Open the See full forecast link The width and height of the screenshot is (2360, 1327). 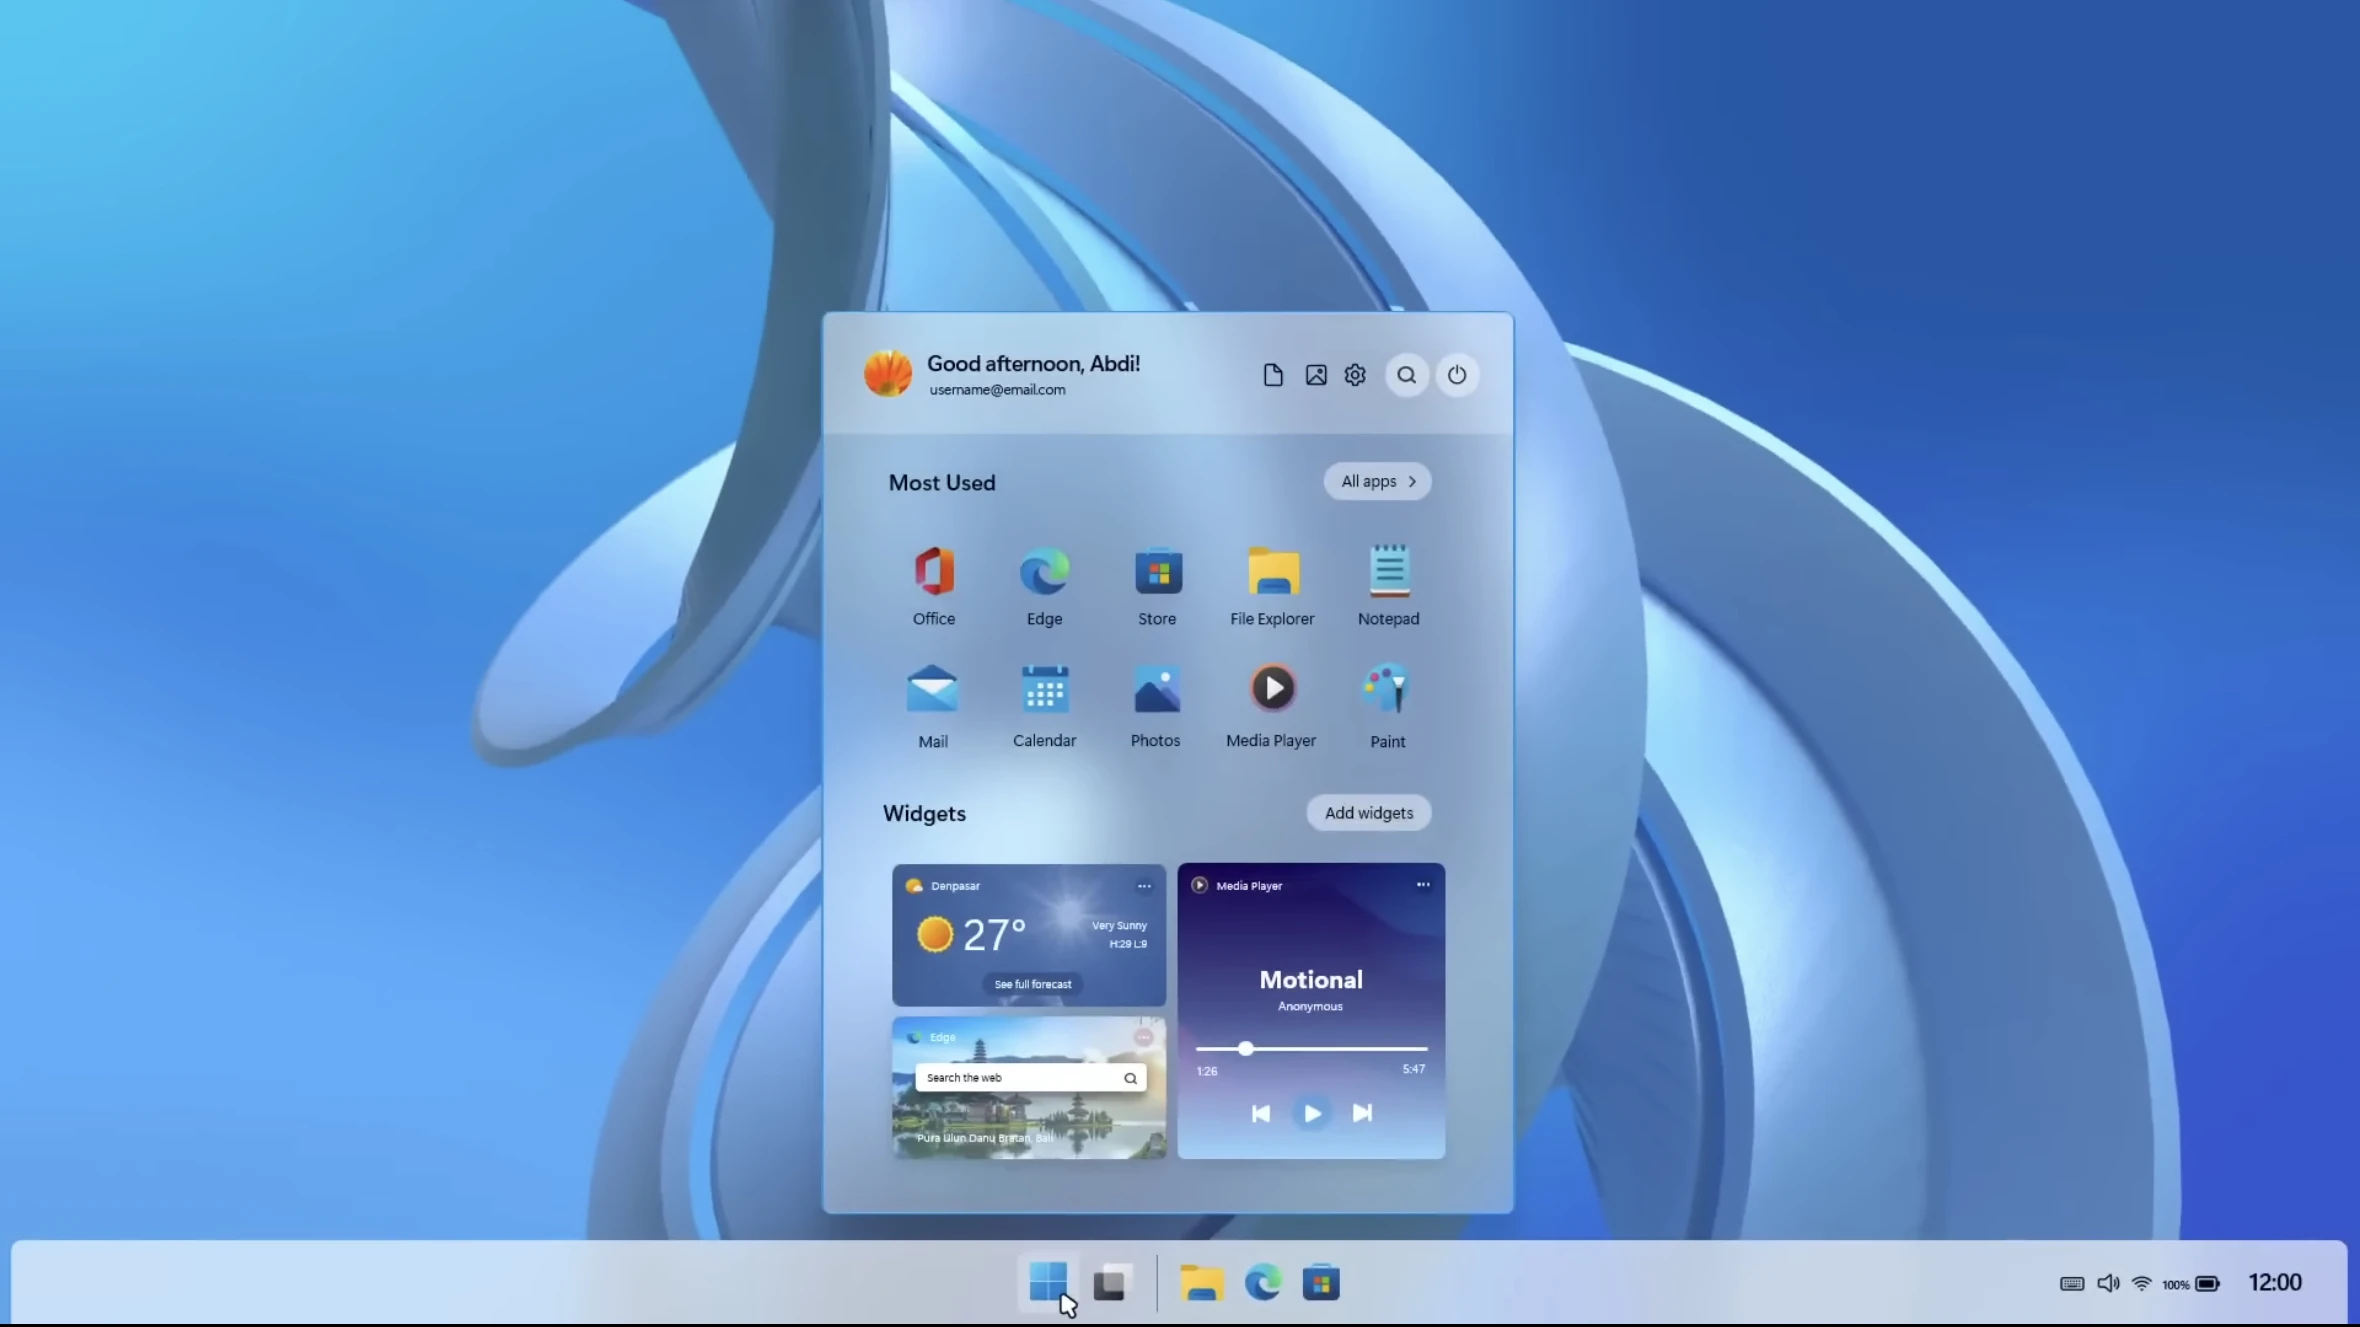1032,984
